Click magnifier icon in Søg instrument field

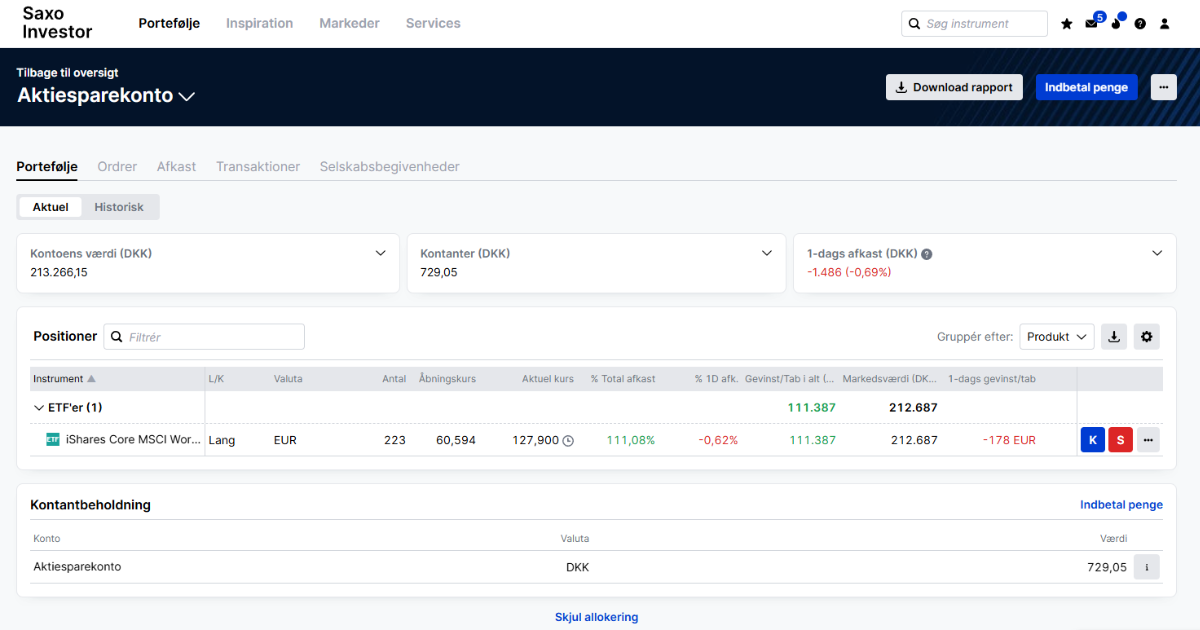coord(914,24)
